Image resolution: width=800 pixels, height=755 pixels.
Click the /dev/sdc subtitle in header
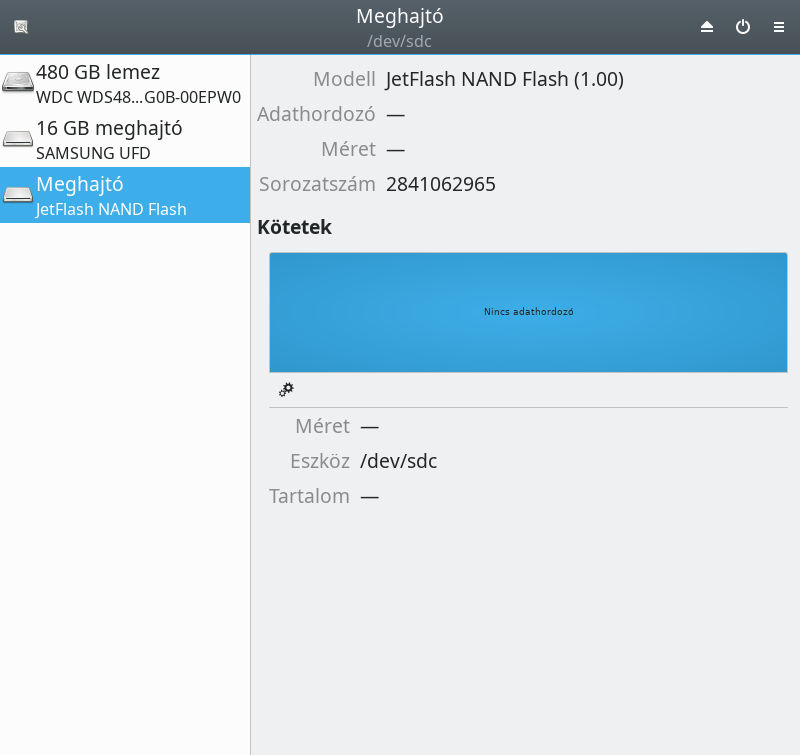[x=399, y=41]
